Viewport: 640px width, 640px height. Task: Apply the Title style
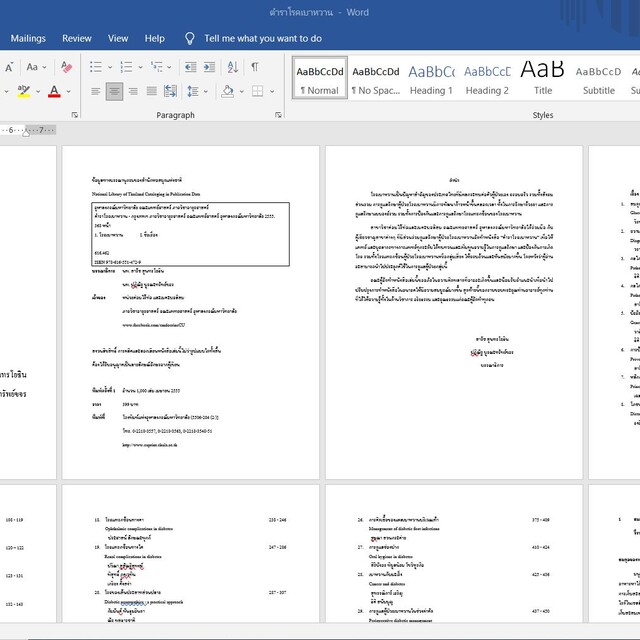tap(543, 78)
